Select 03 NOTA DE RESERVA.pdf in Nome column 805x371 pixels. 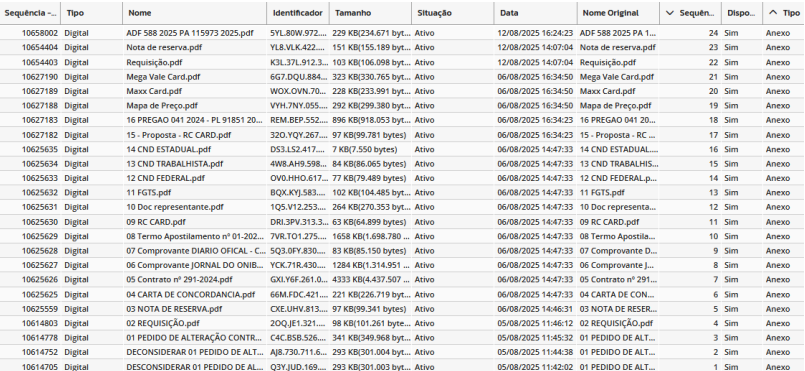(x=174, y=309)
